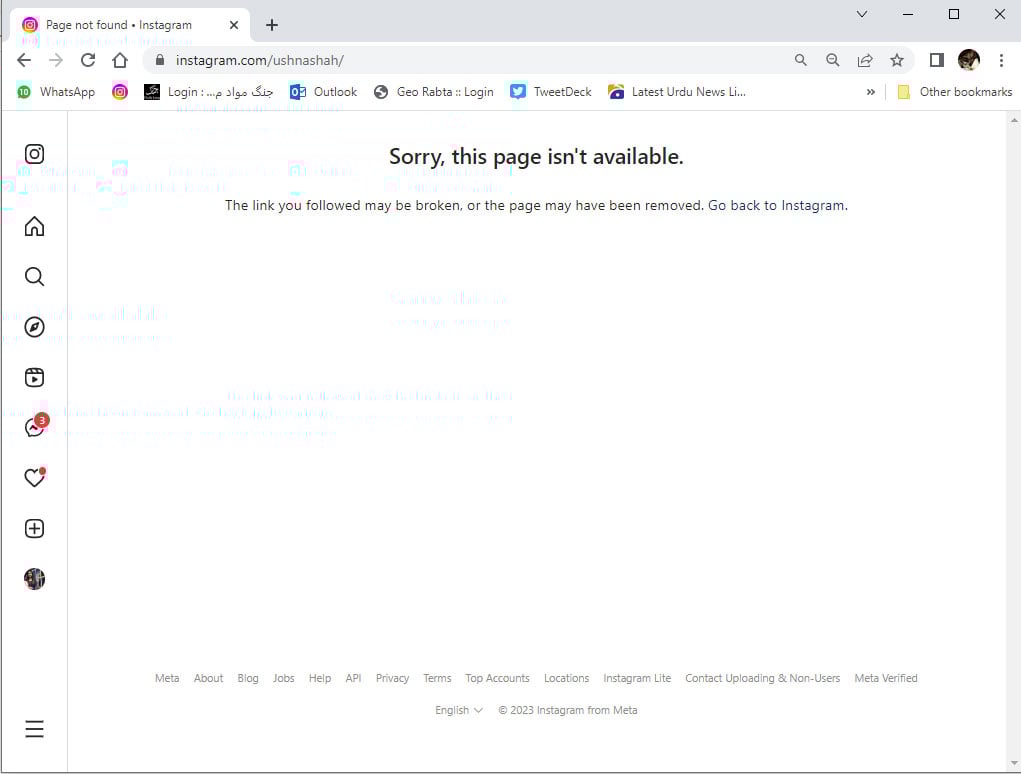The width and height of the screenshot is (1021, 774).
Task: Open Instagram Search from the sidebar
Action: pyautogui.click(x=34, y=277)
